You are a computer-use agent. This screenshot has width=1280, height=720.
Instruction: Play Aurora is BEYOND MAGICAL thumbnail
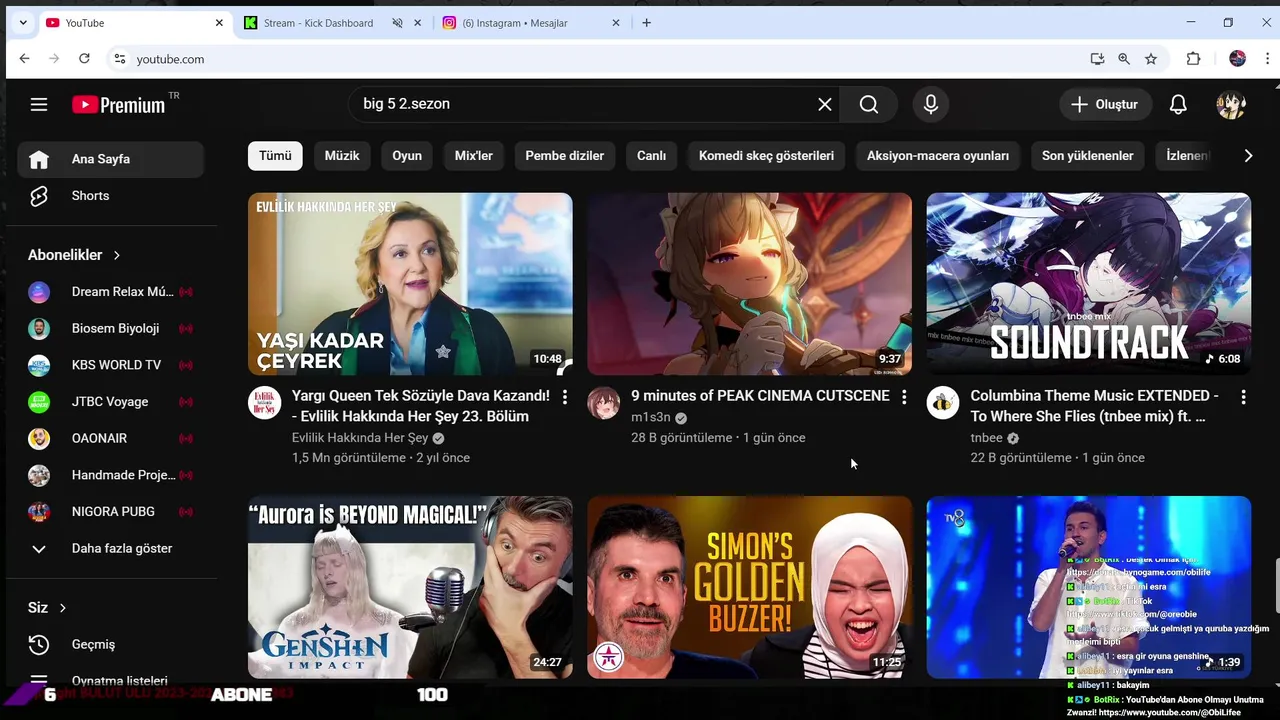pyautogui.click(x=410, y=587)
